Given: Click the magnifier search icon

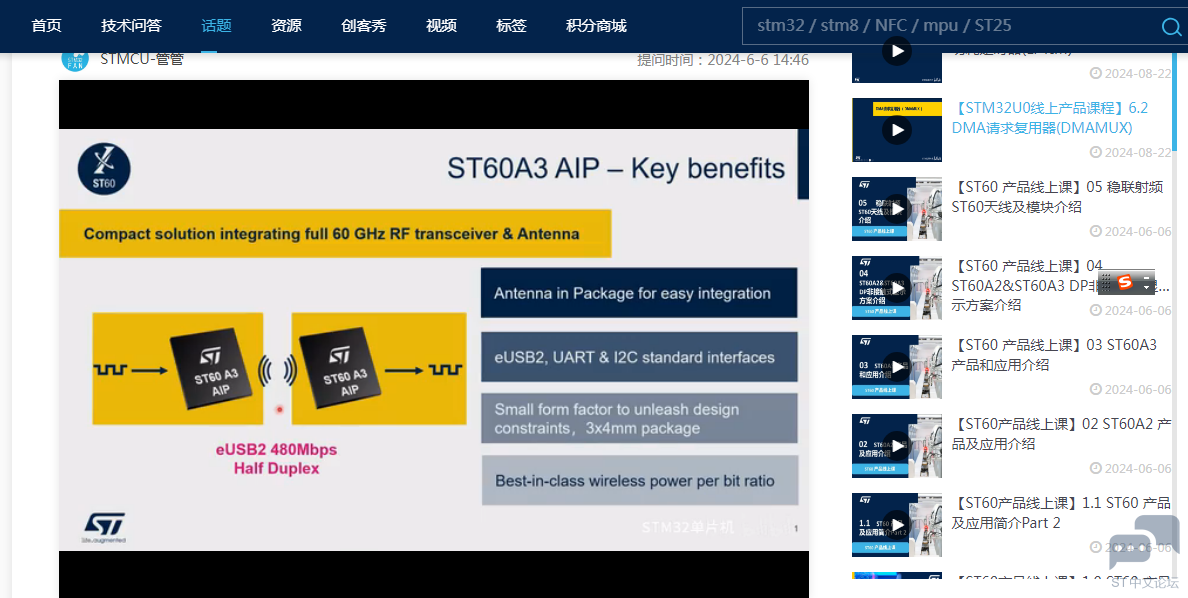Looking at the screenshot, I should click(1171, 27).
